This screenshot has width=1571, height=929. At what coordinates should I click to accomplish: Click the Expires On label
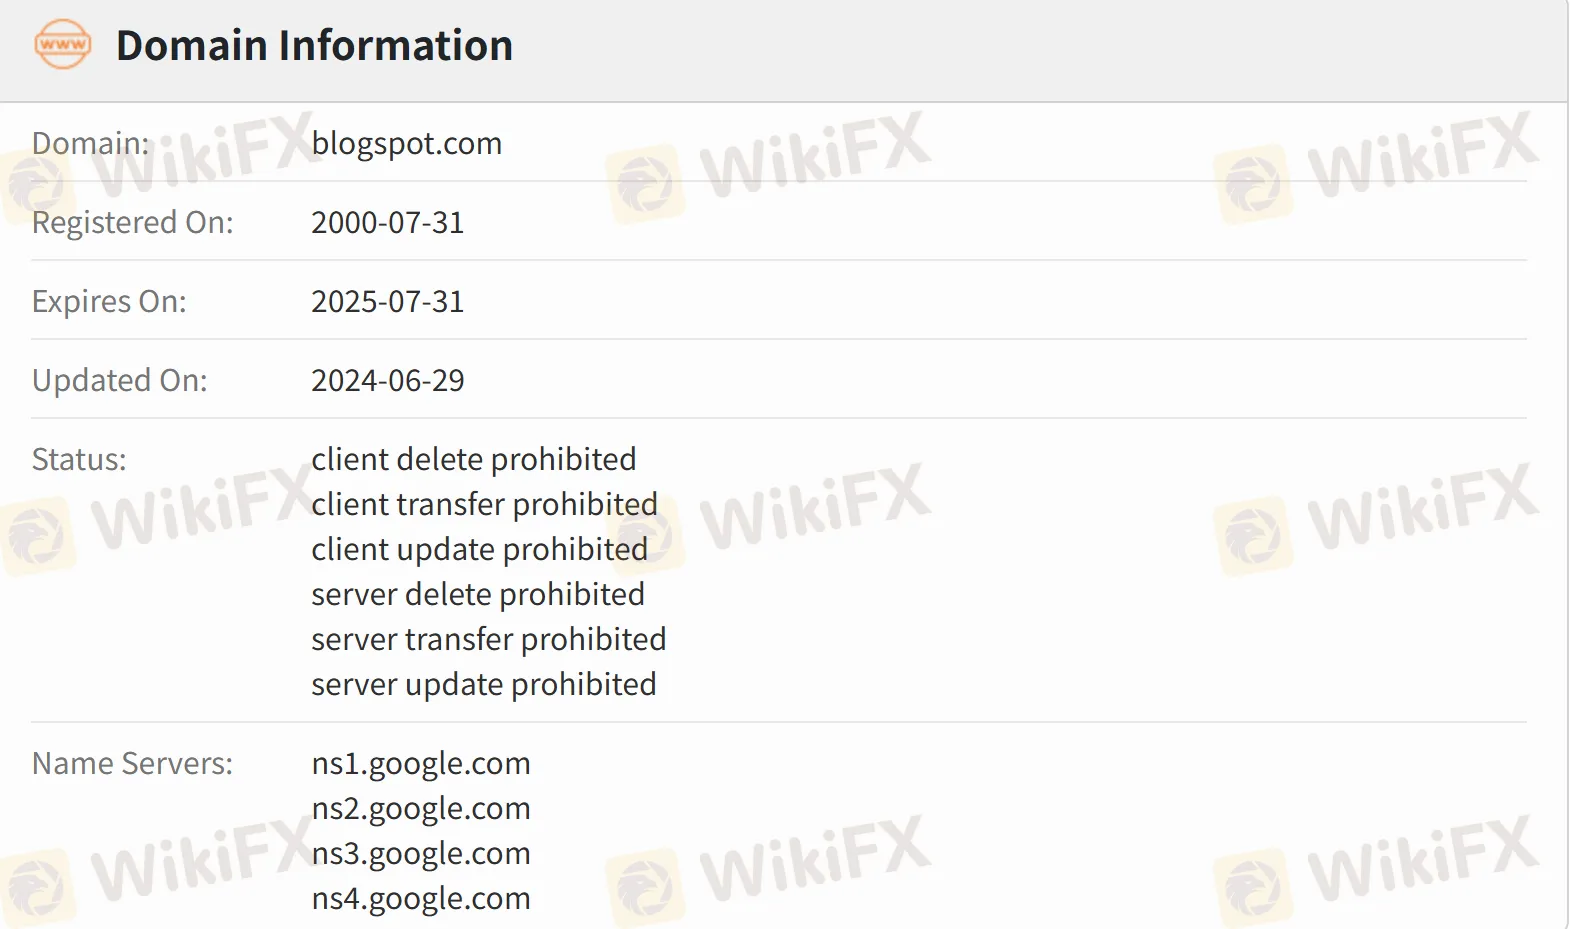tap(109, 301)
